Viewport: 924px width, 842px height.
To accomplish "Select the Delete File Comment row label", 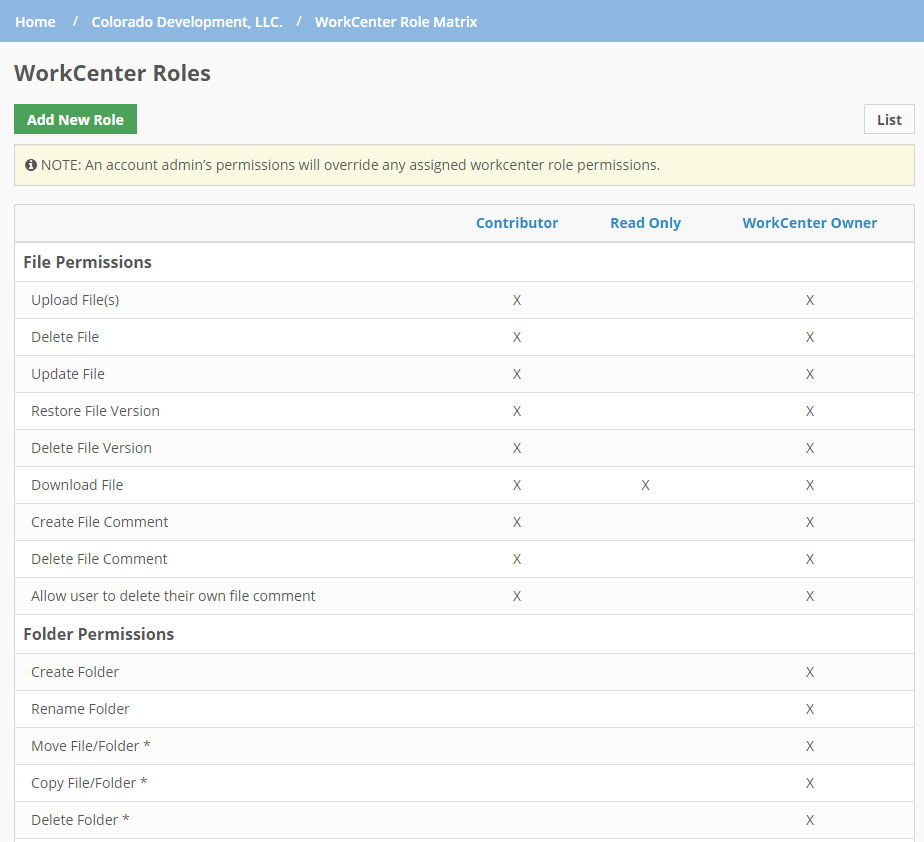I will click(x=99, y=558).
